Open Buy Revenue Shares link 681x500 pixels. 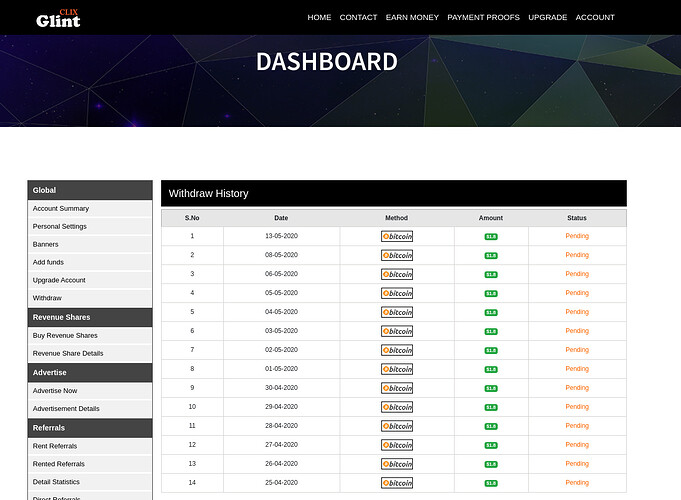coord(65,336)
